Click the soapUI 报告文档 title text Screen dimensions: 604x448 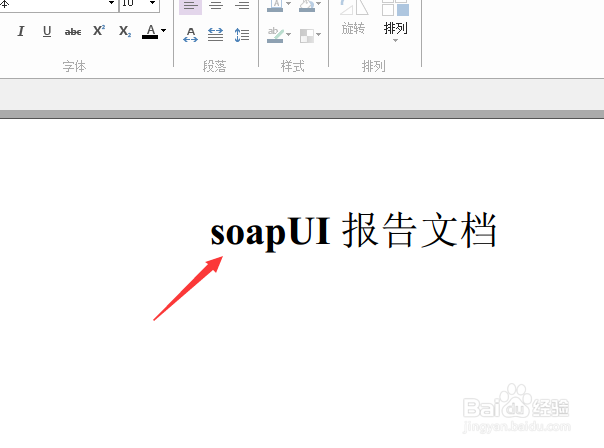click(354, 230)
